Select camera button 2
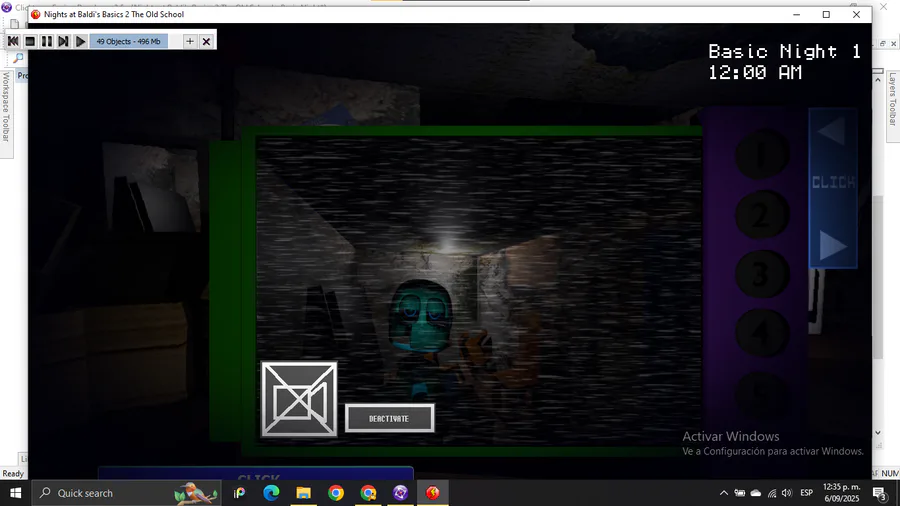This screenshot has height=506, width=900. [x=762, y=215]
